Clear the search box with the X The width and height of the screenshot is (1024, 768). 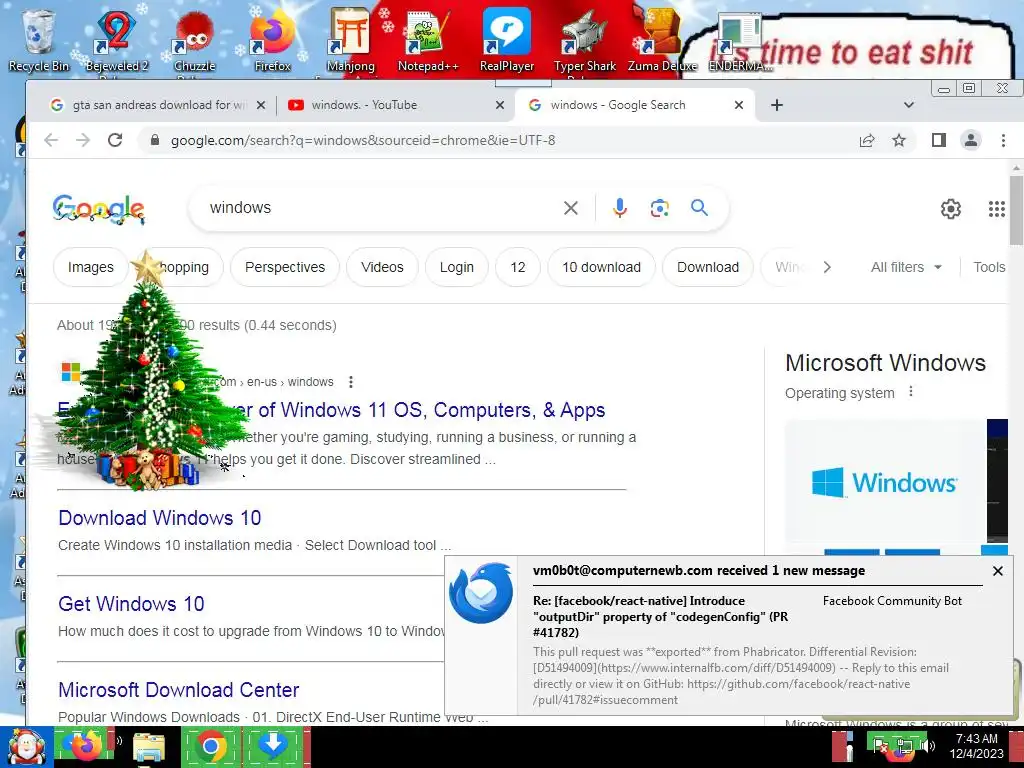[x=571, y=208]
